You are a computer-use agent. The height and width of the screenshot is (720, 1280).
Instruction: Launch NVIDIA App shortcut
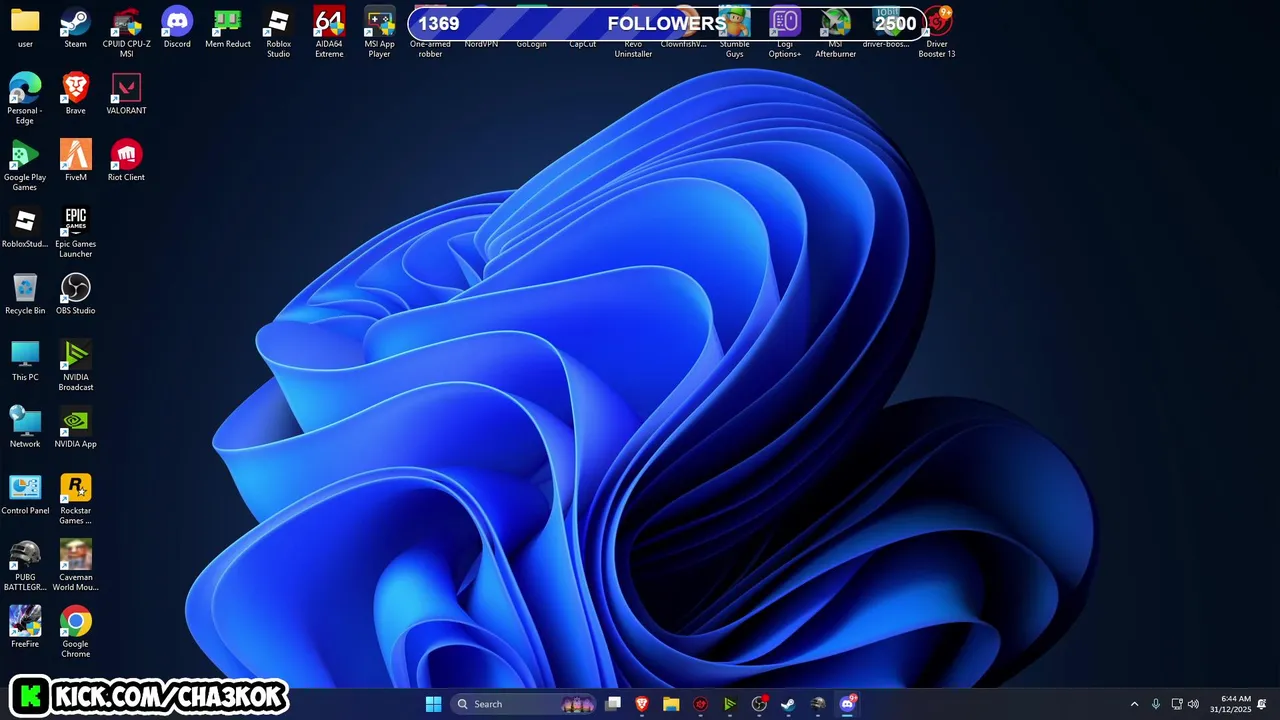(75, 421)
